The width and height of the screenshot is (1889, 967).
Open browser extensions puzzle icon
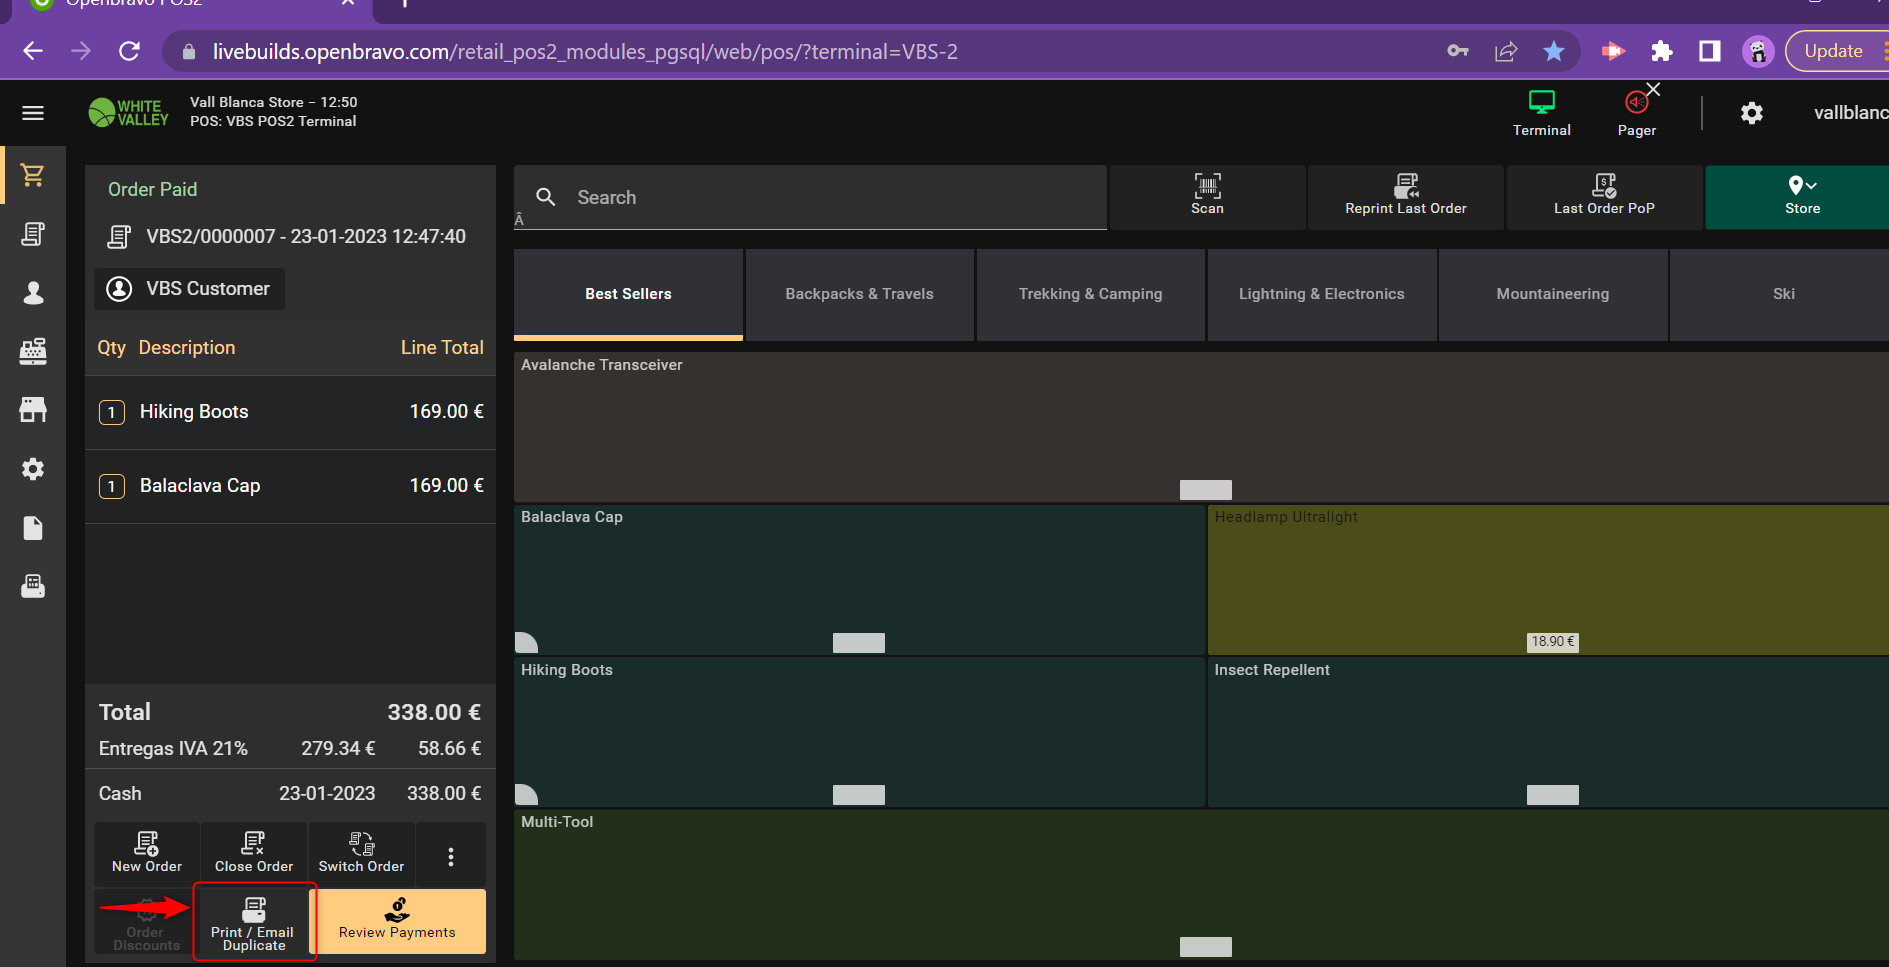(1661, 51)
